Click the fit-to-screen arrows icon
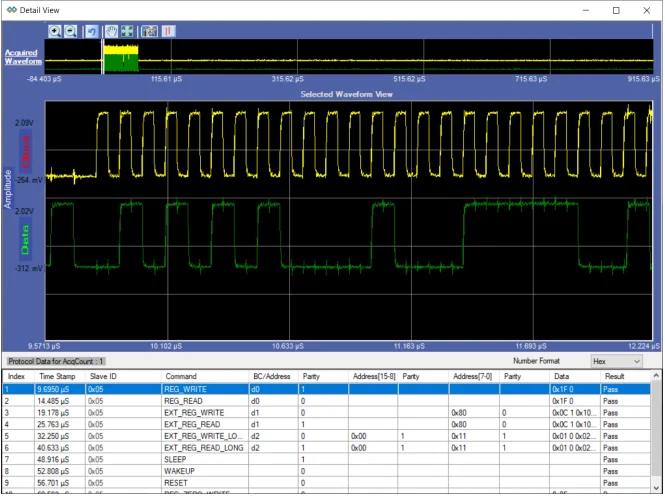 [128, 31]
